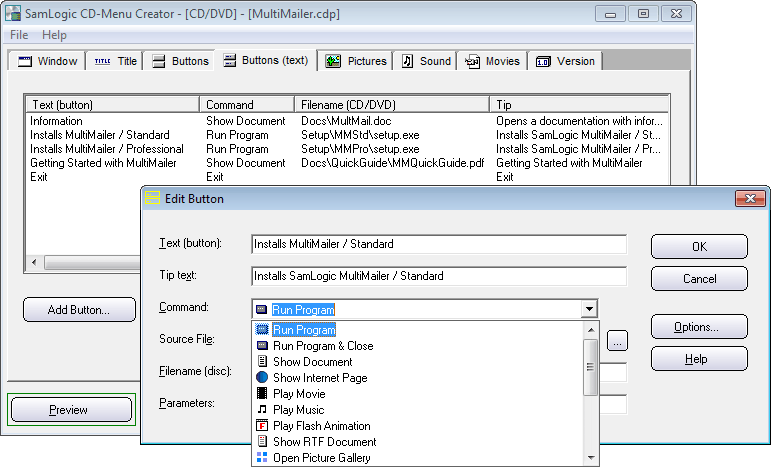Click the Tip column header
The image size is (771, 467).
click(579, 104)
